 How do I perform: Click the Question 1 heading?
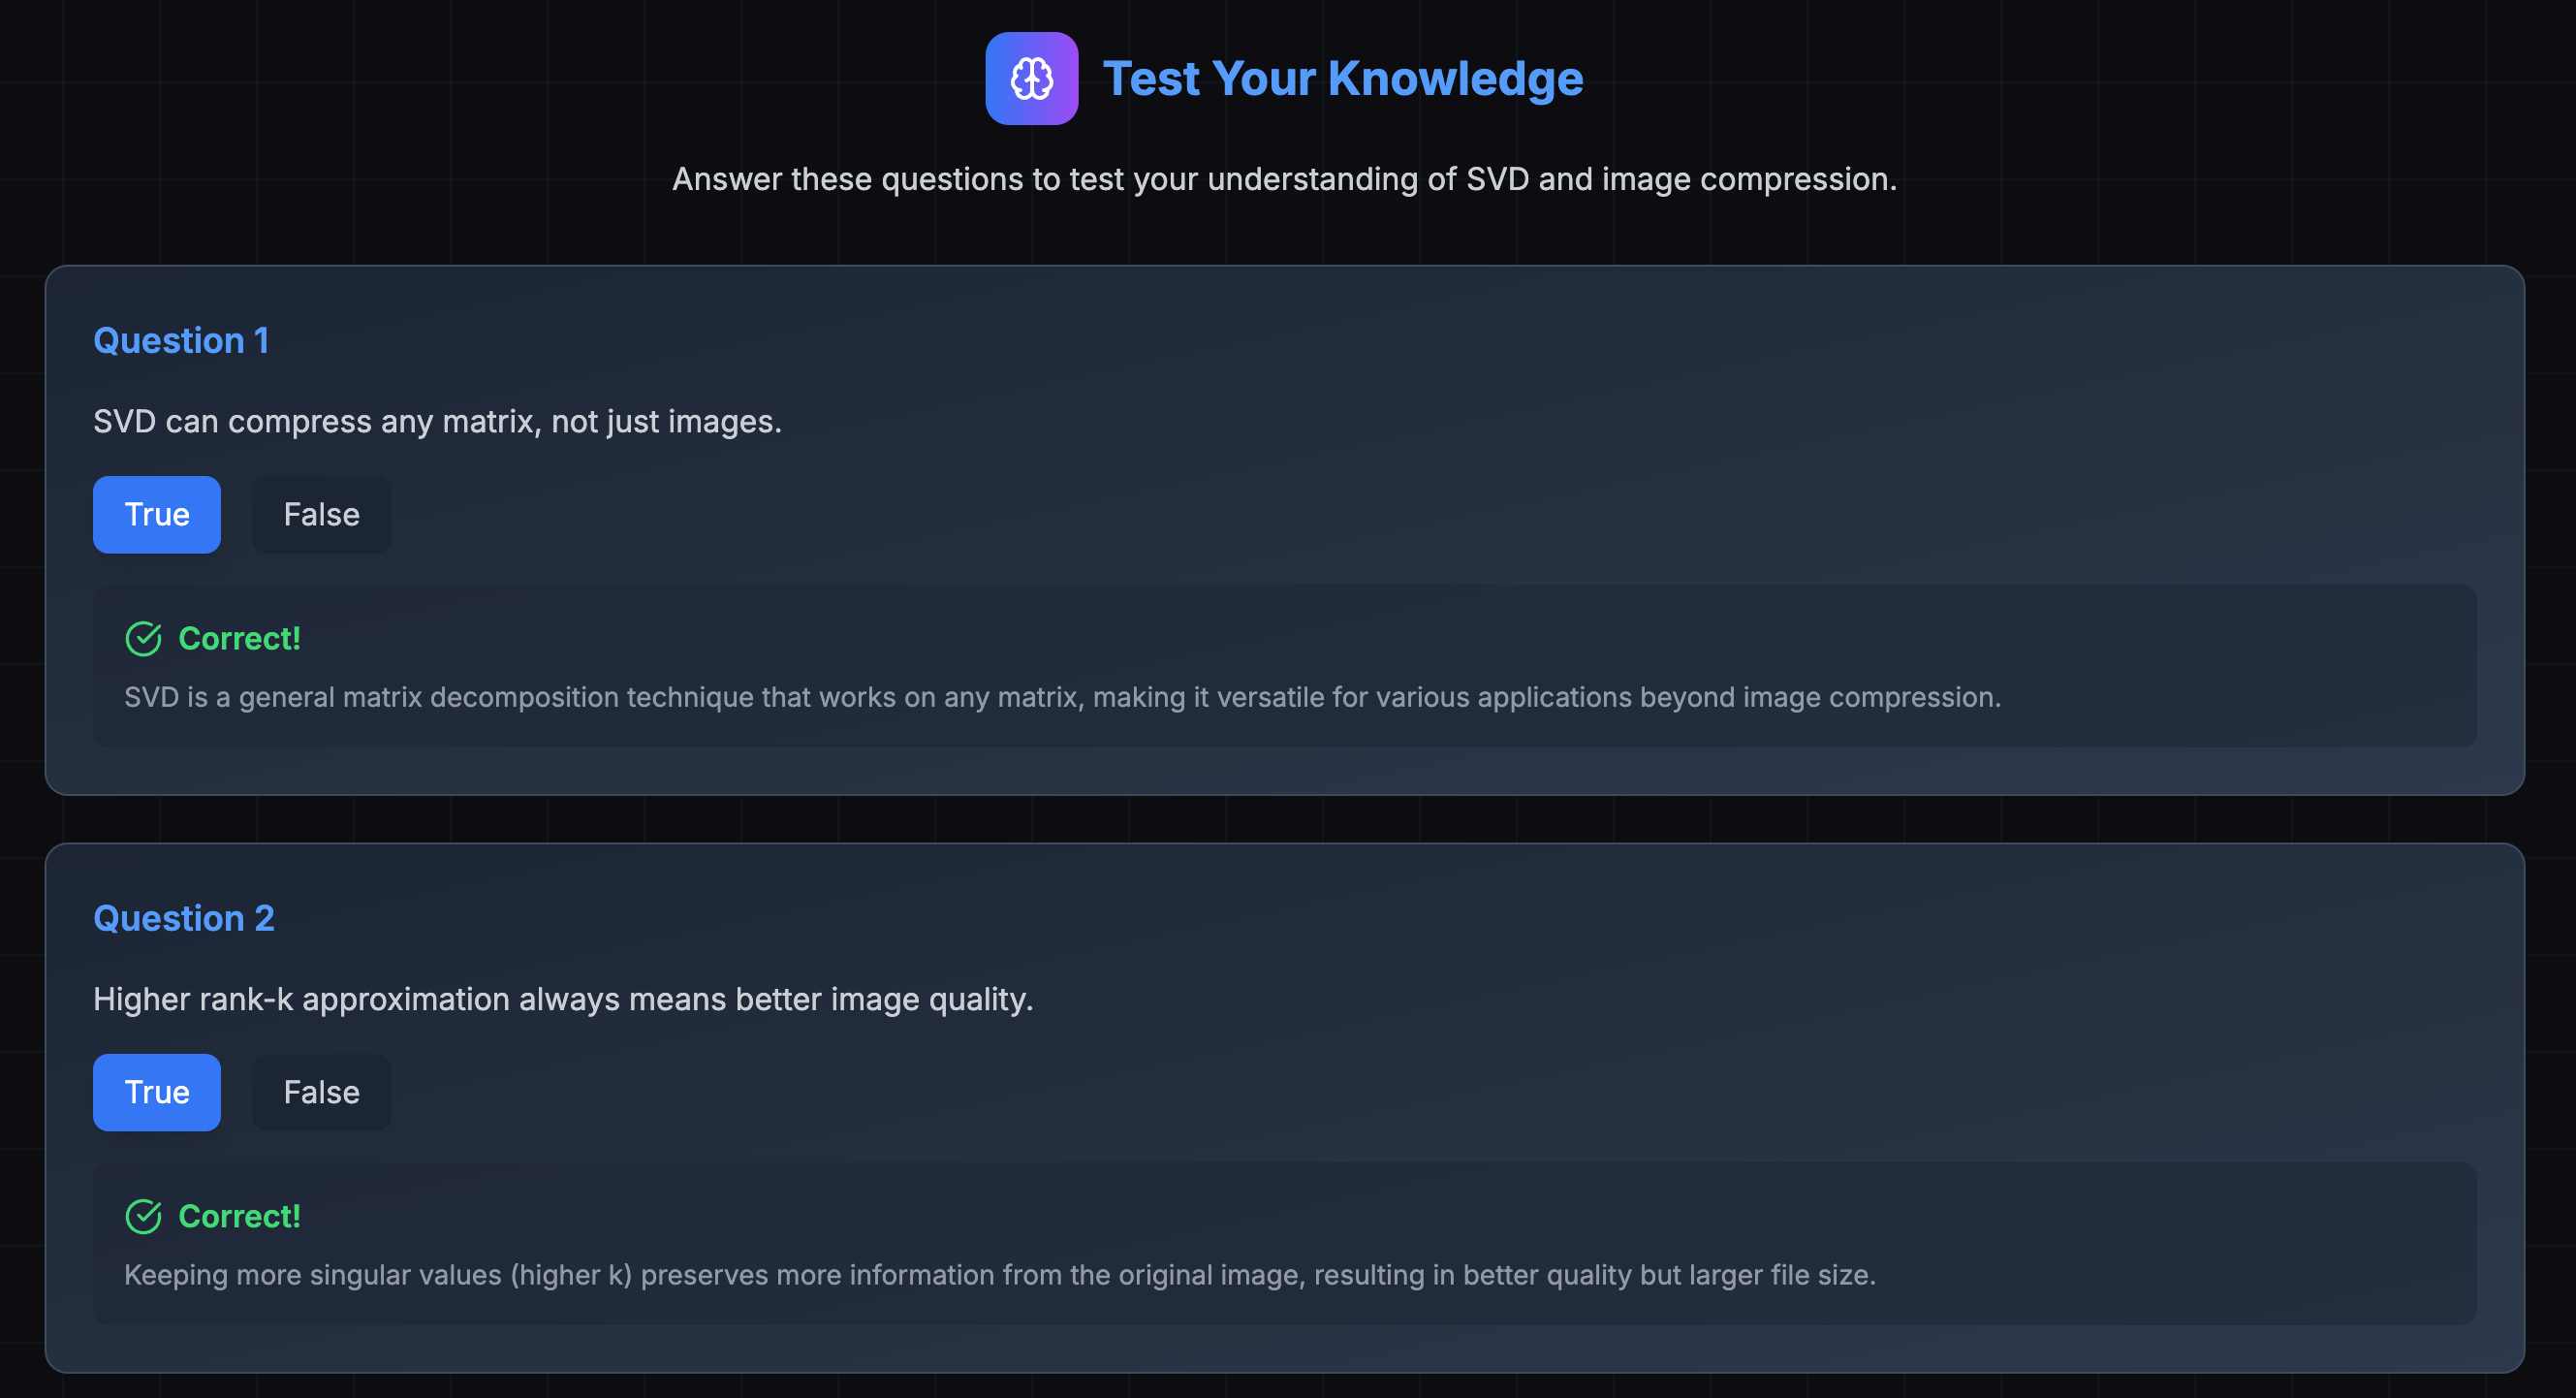click(181, 340)
